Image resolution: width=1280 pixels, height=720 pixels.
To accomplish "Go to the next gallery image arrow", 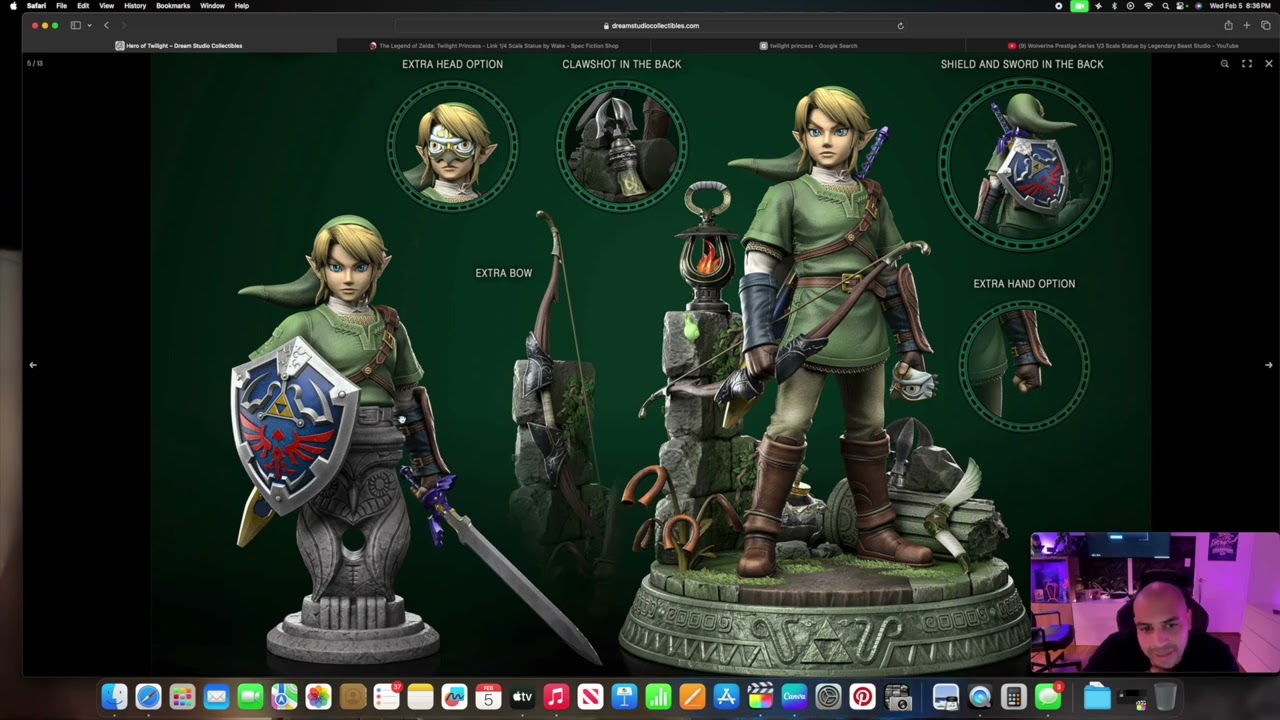I will point(1268,365).
